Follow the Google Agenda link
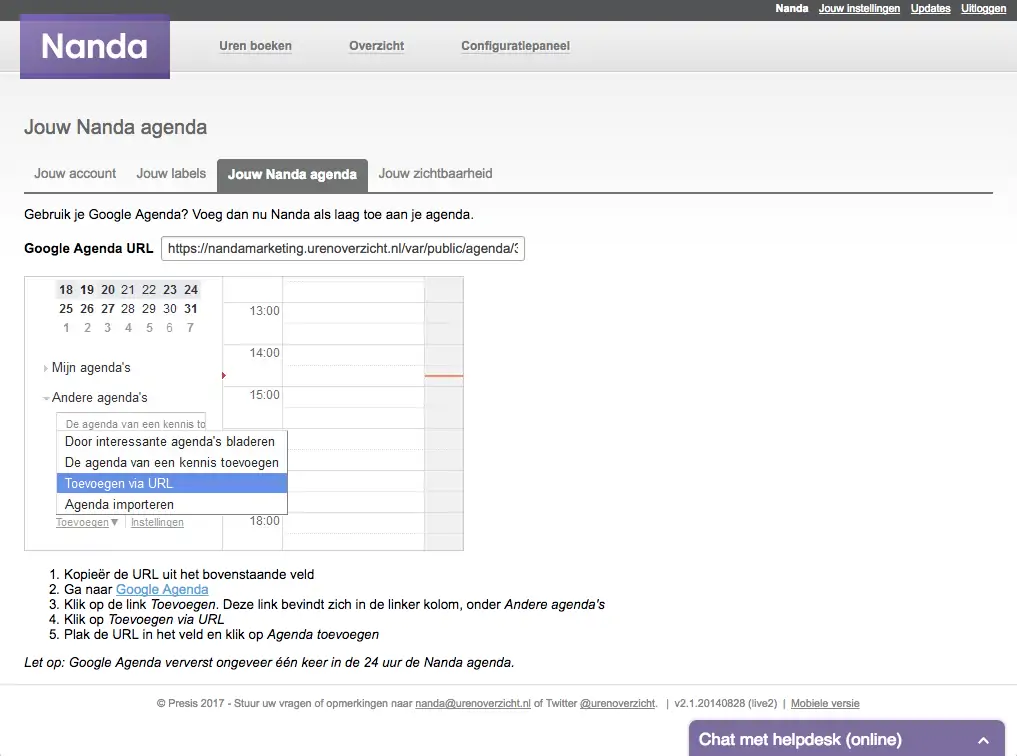 click(162, 589)
